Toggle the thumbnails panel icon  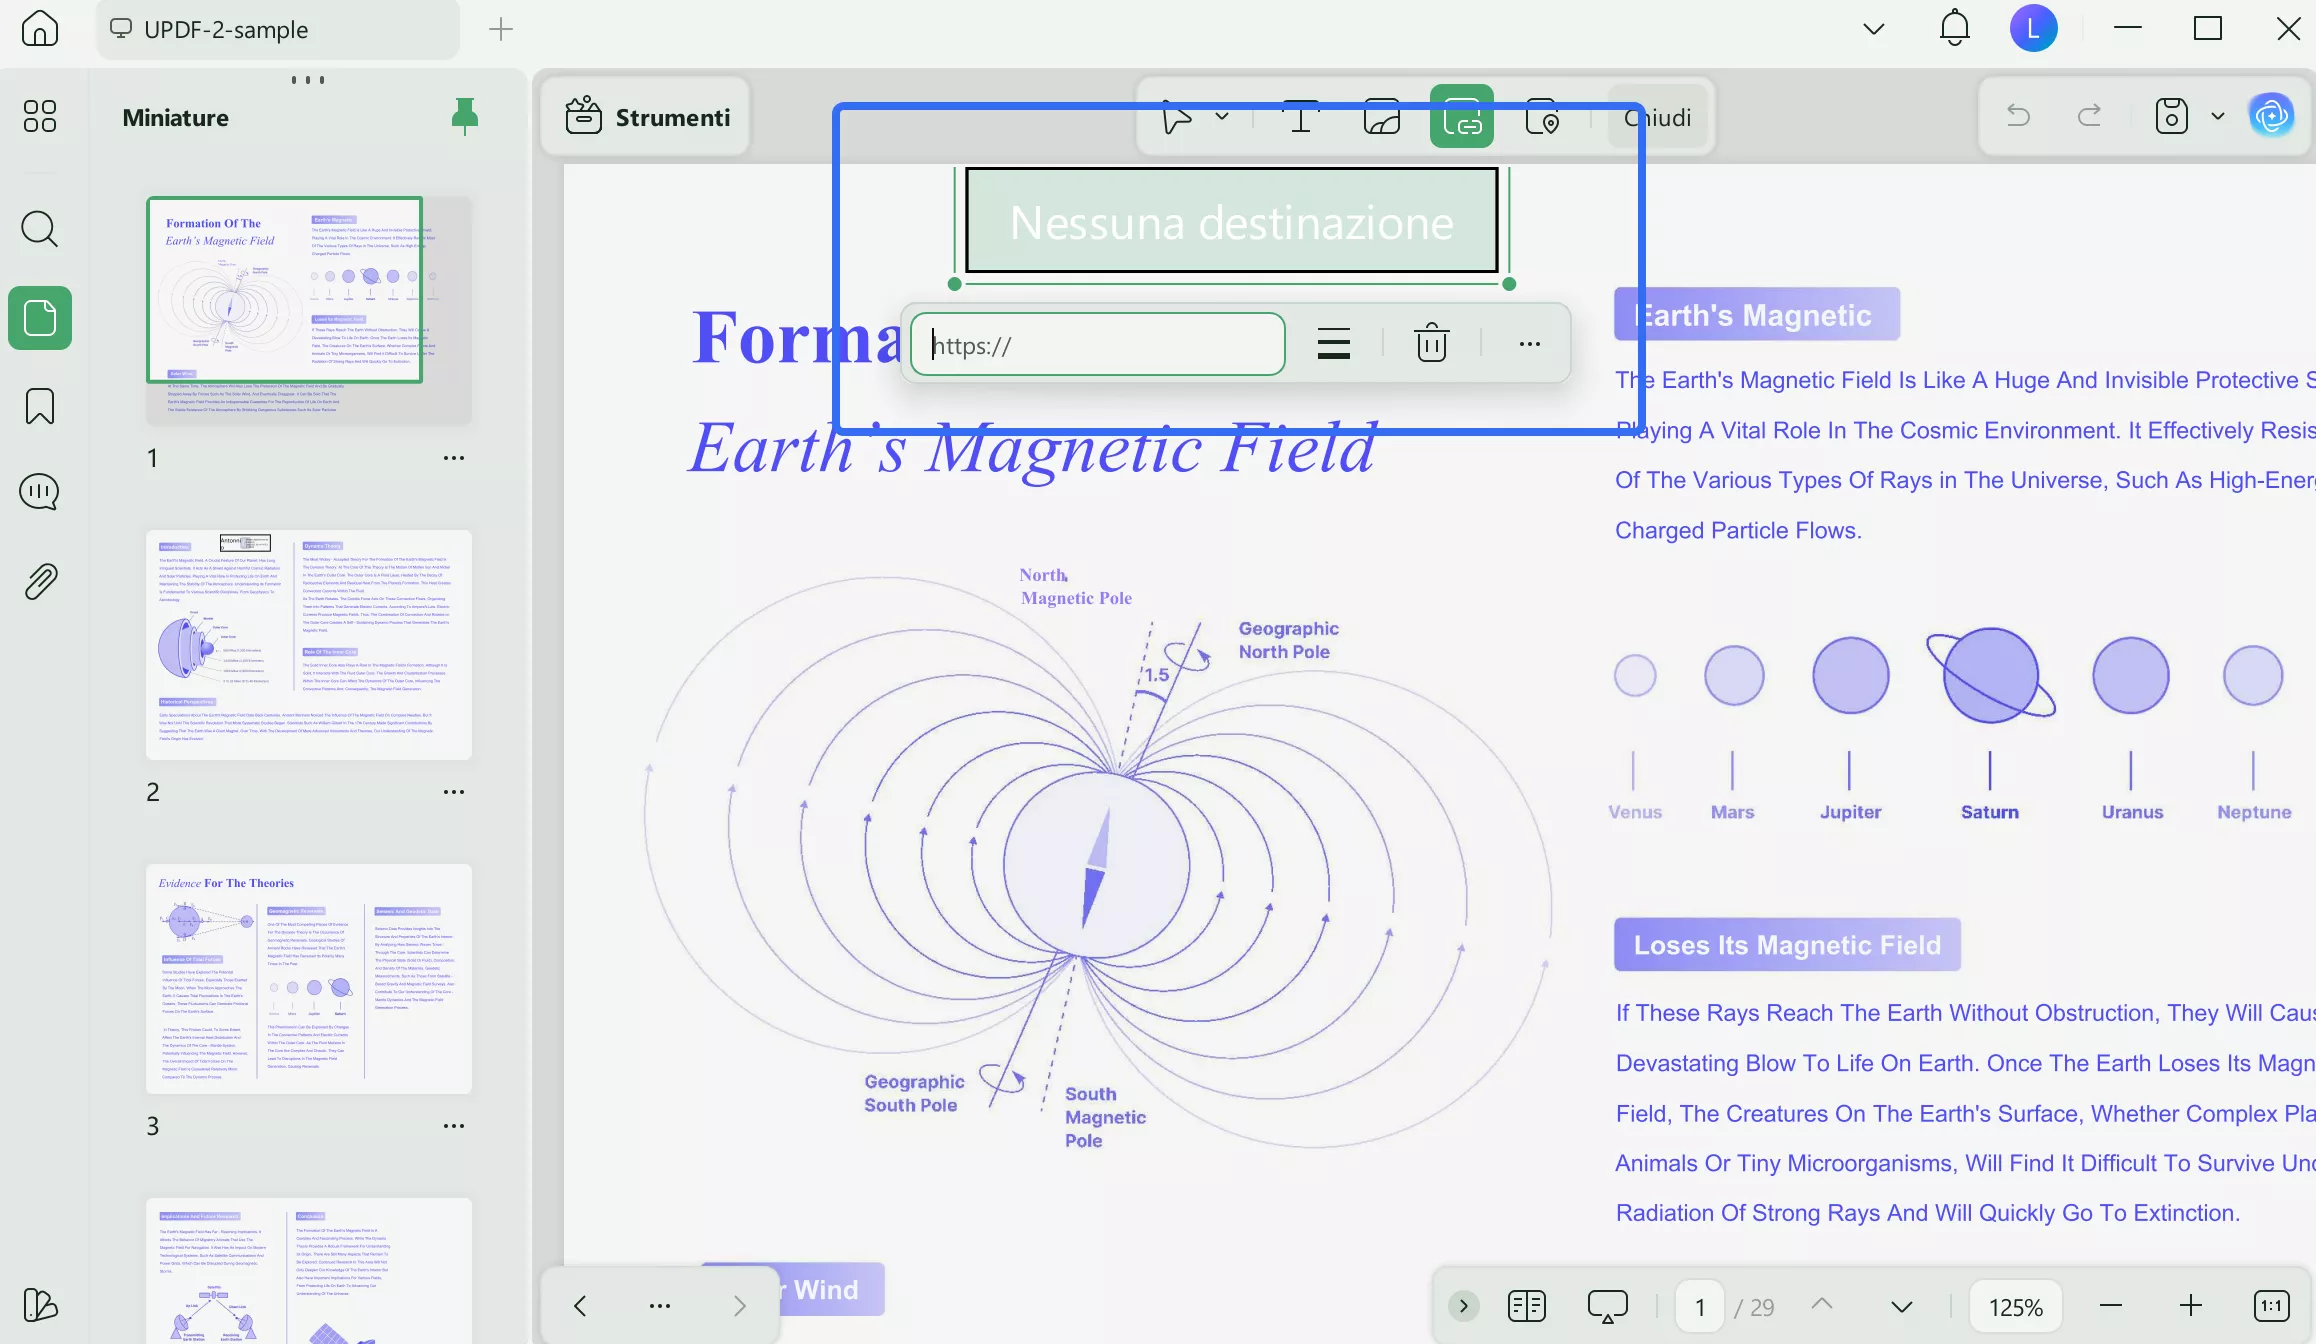pos(40,318)
